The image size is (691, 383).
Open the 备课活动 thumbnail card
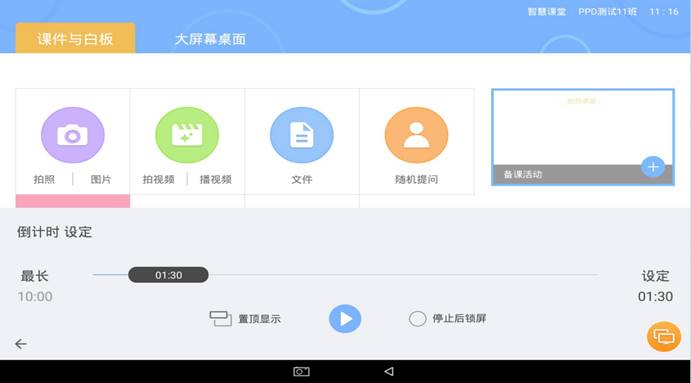(x=583, y=137)
